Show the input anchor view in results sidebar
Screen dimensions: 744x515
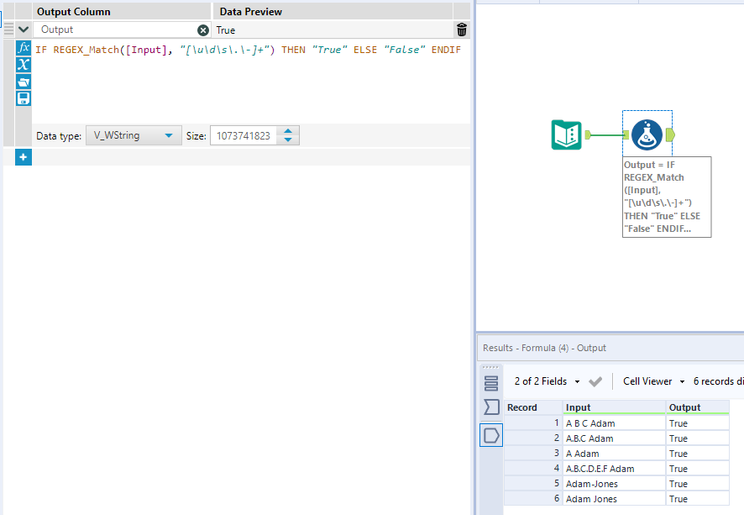click(491, 407)
